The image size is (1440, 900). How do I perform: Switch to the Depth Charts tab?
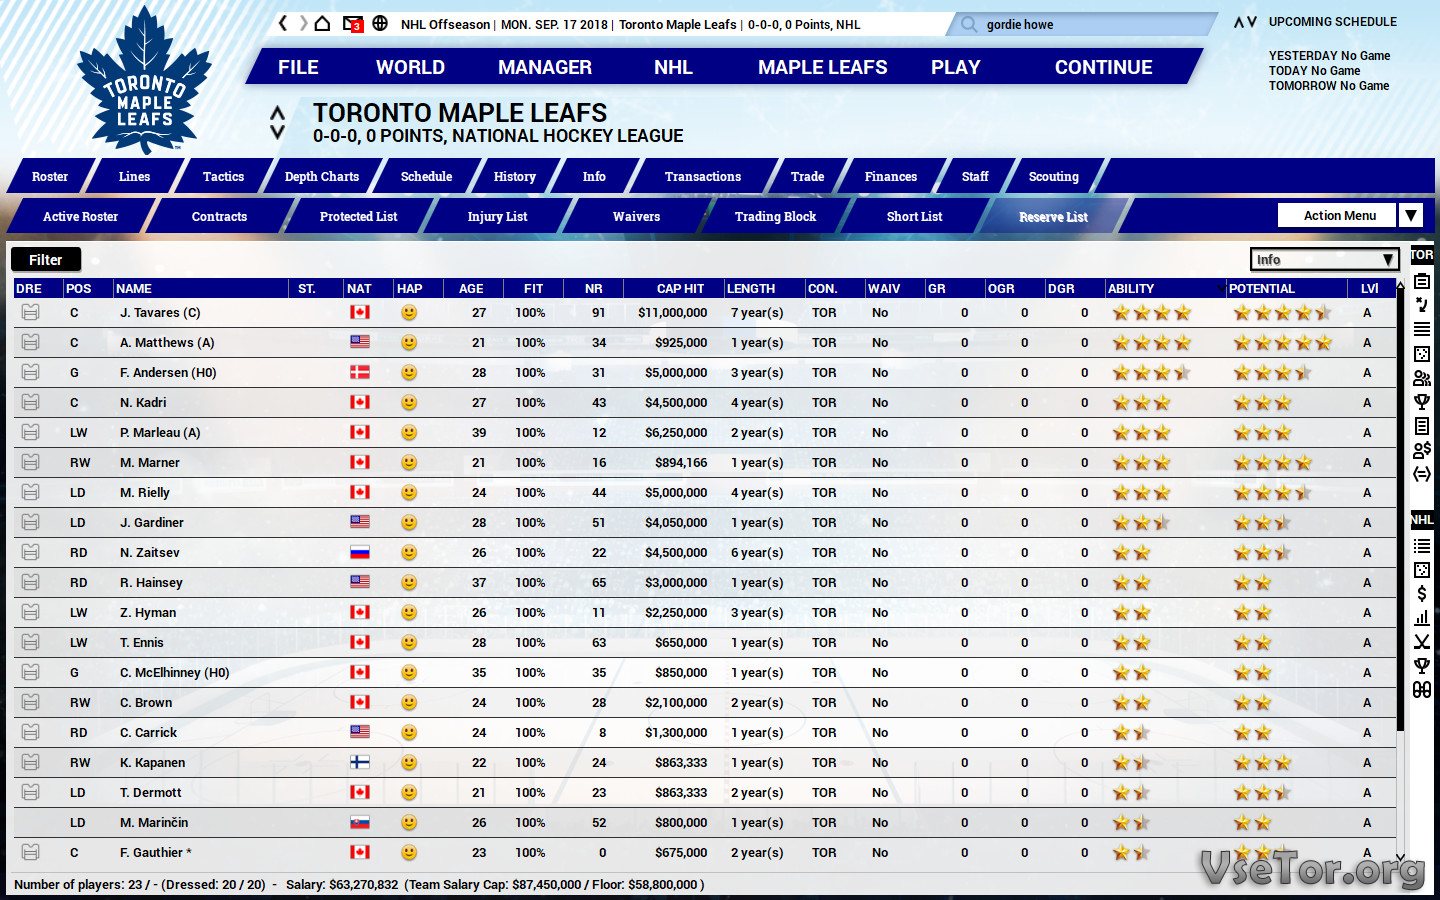(x=321, y=177)
